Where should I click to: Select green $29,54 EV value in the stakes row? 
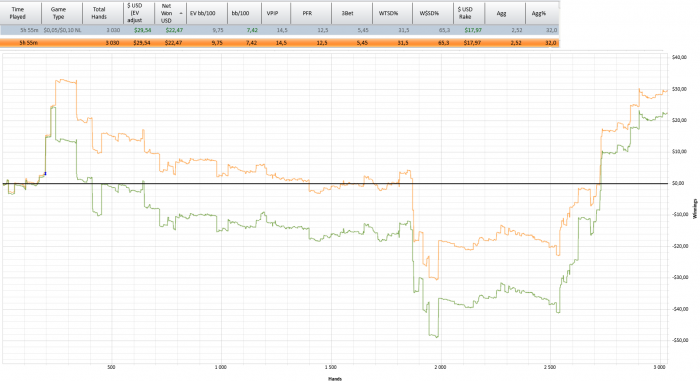pyautogui.click(x=142, y=30)
